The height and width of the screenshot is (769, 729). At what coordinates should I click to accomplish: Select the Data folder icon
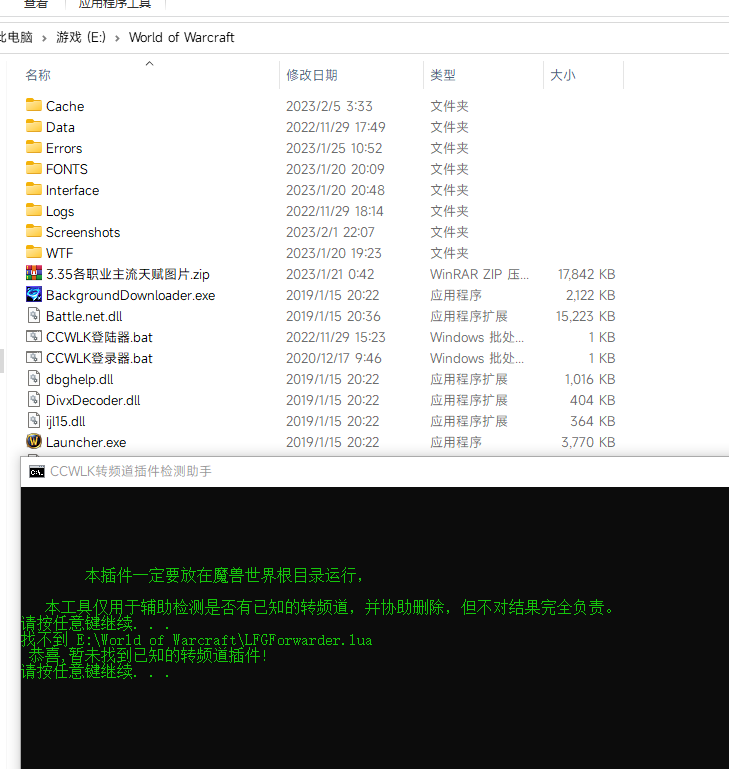click(x=34, y=126)
